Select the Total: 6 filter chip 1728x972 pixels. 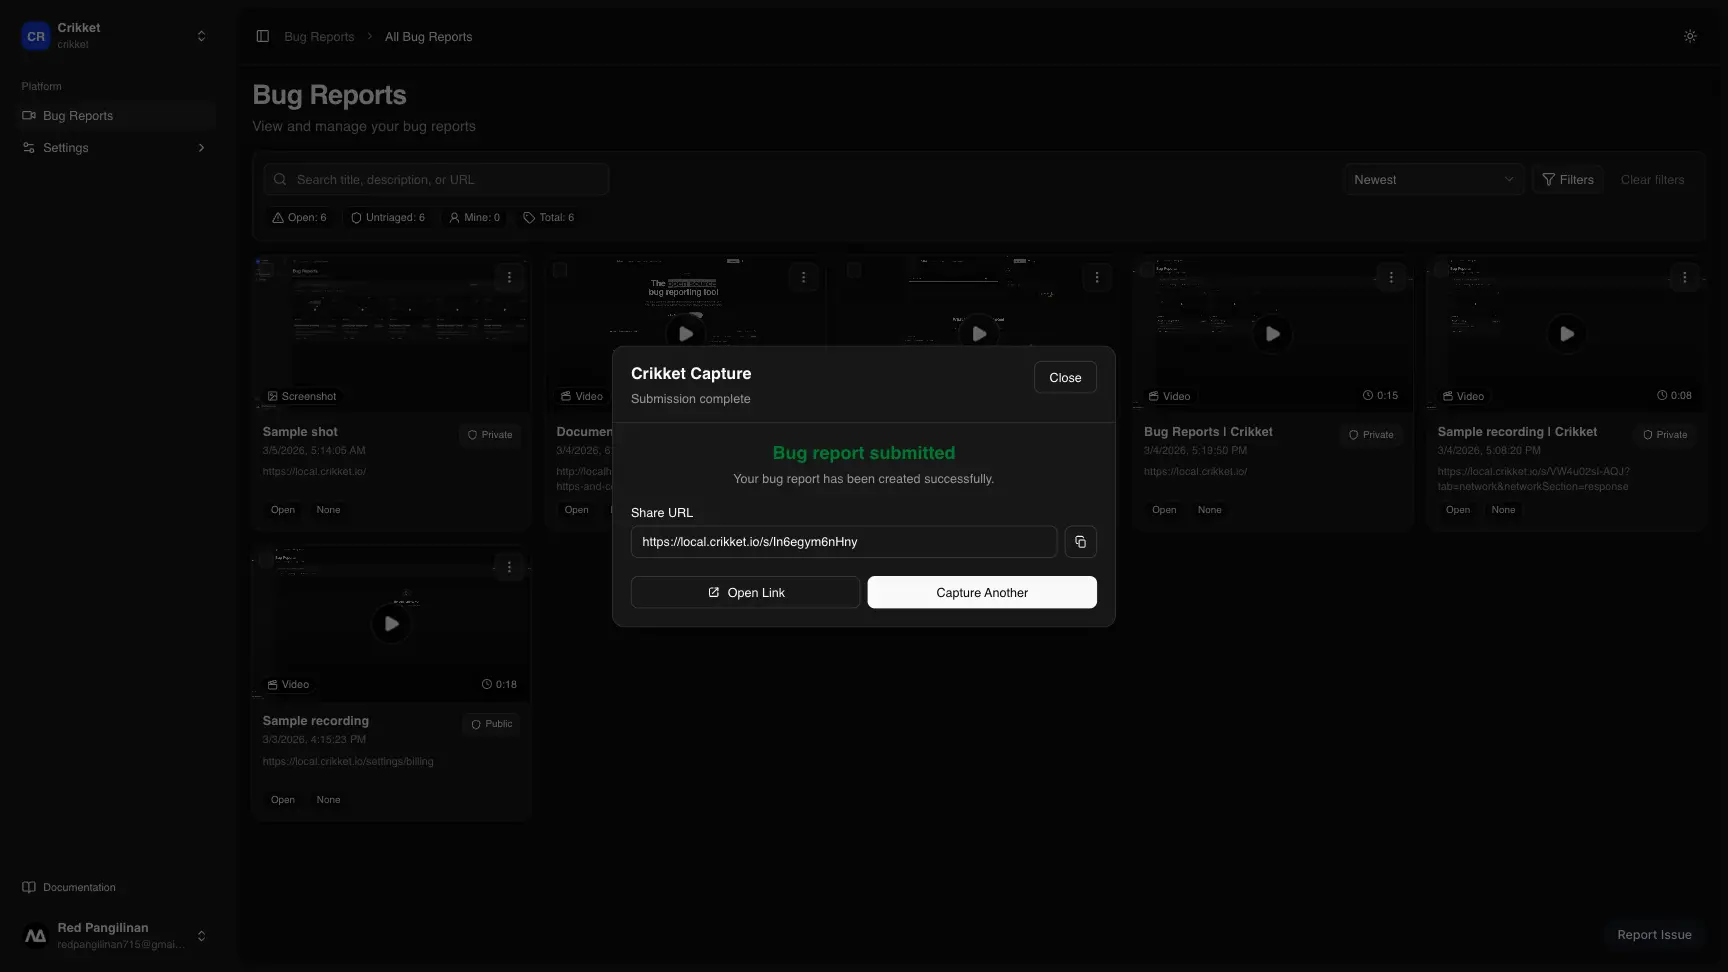[x=549, y=218]
